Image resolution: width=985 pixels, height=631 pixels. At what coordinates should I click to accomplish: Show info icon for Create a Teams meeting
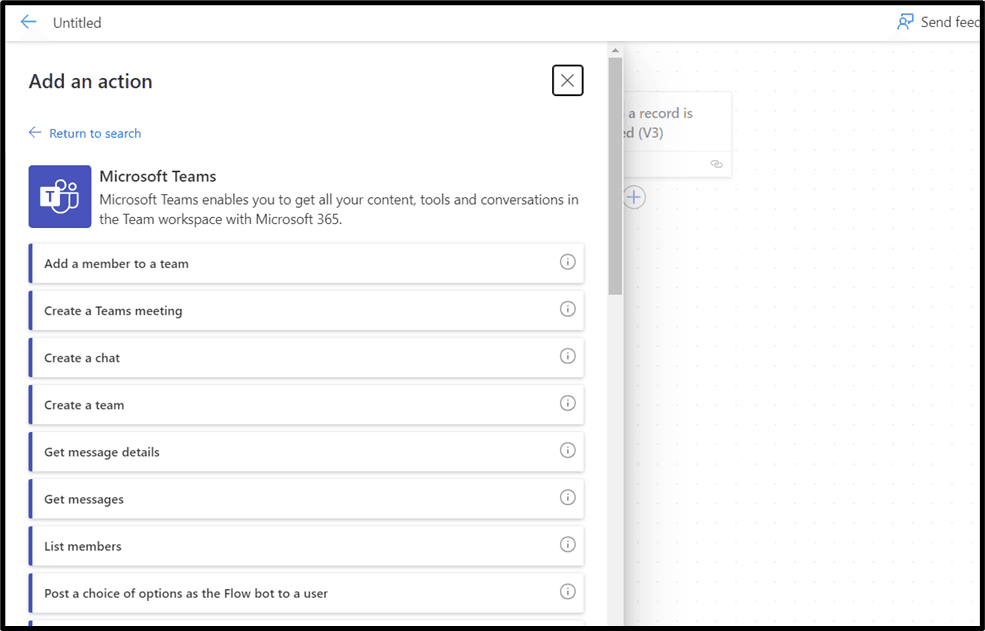point(567,310)
